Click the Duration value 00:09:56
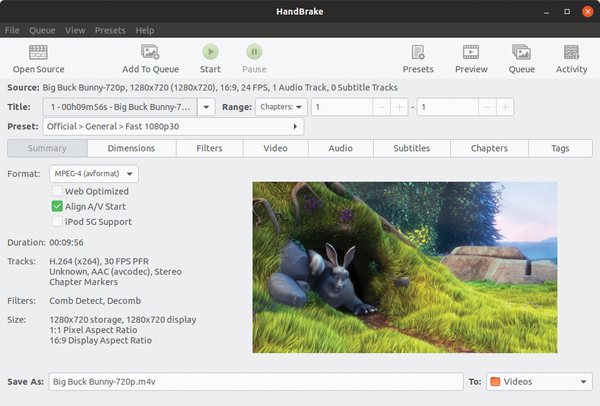Image resolution: width=600 pixels, height=406 pixels. [x=66, y=242]
